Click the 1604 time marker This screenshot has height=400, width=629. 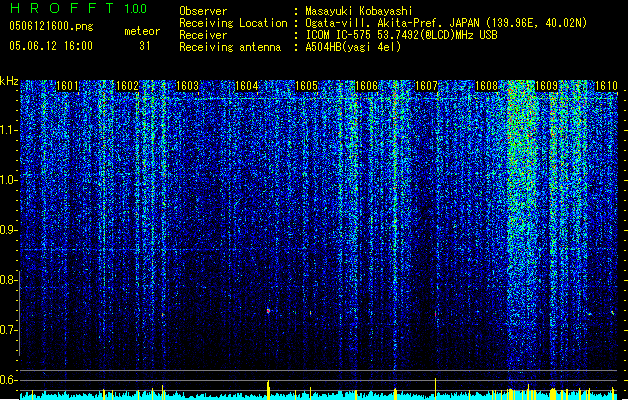pyautogui.click(x=246, y=86)
